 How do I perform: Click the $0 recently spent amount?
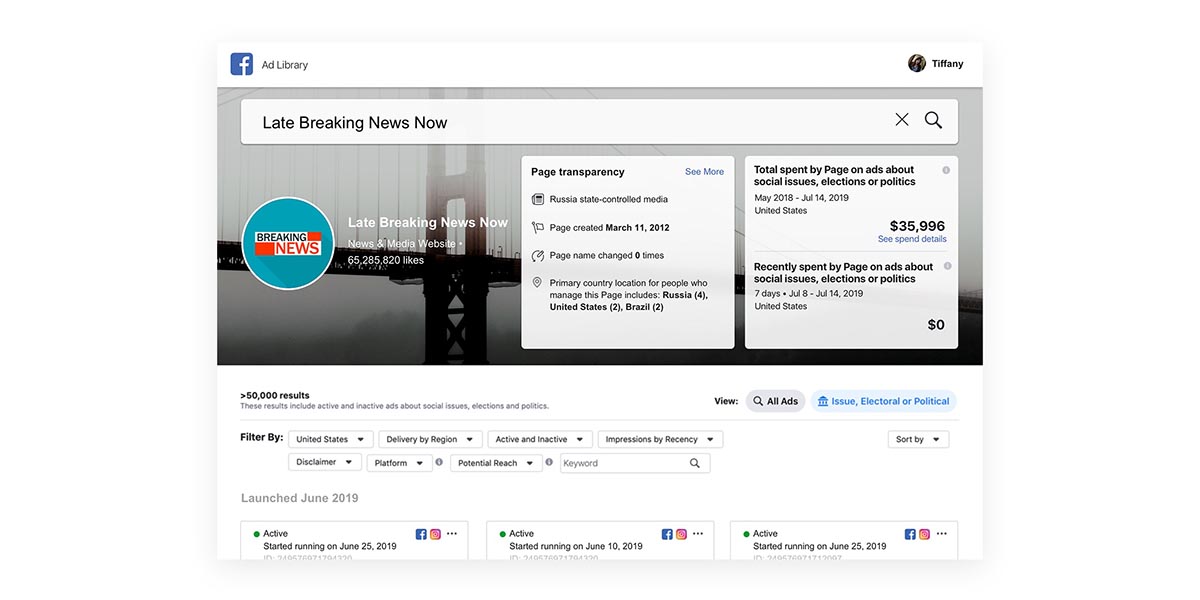click(936, 325)
